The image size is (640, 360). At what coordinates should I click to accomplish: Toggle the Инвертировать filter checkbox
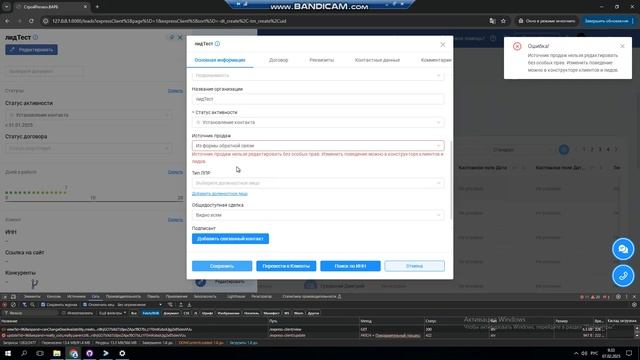pos(64,313)
